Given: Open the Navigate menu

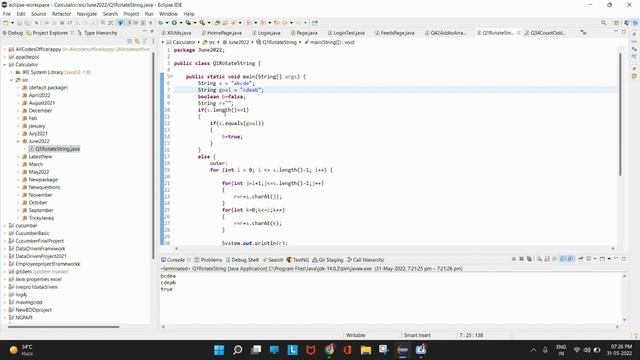Looking at the screenshot, I should tap(87, 14).
